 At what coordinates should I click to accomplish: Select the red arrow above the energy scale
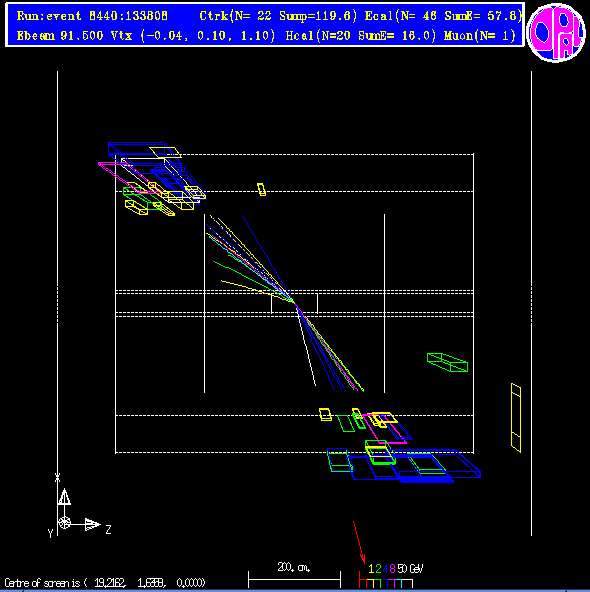(x=359, y=542)
